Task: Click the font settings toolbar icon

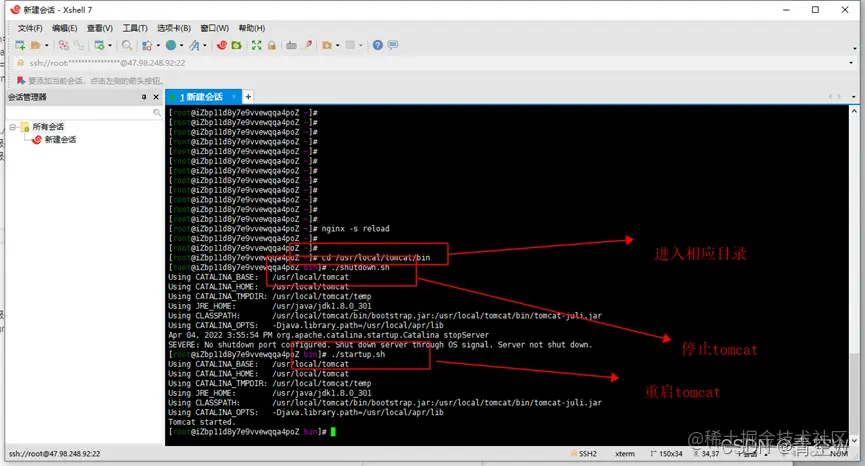Action: pos(194,45)
